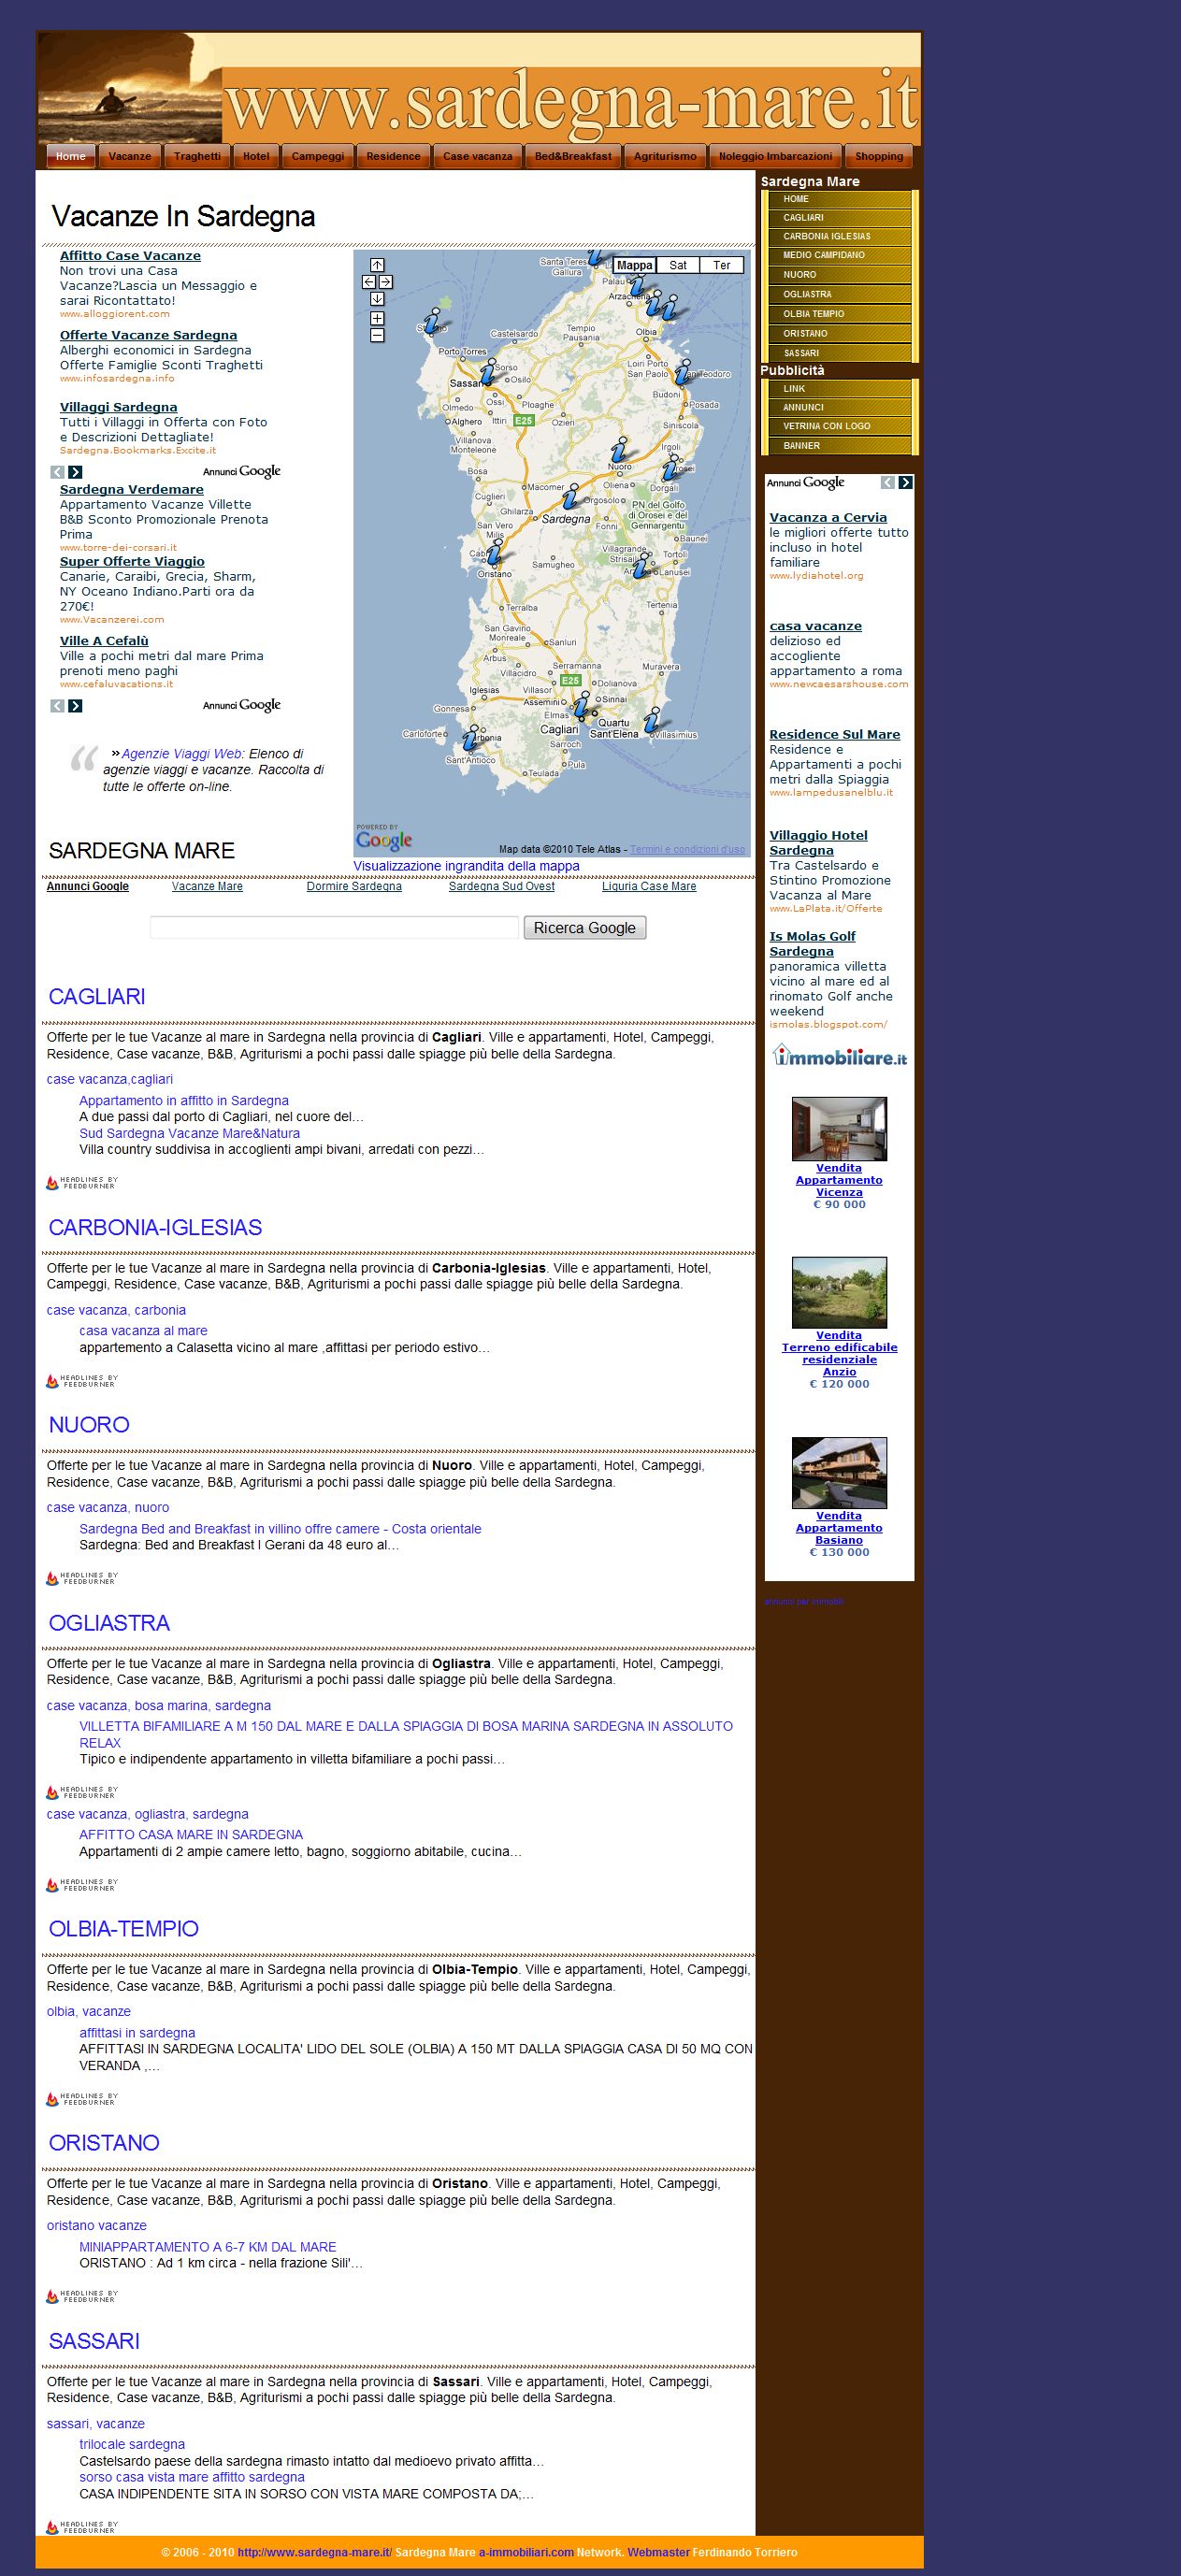Click the info marker near Budoni on map
Viewport: 1181px width, 2576px height.
click(x=683, y=372)
